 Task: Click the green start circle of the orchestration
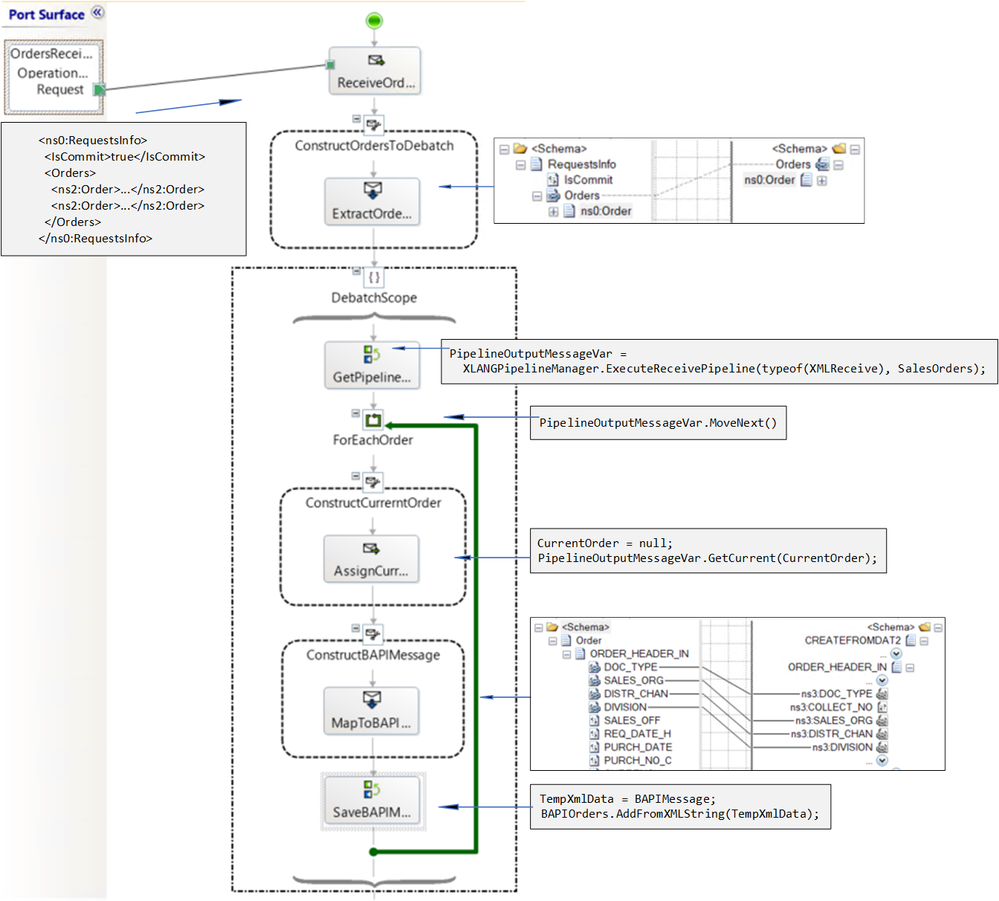click(x=374, y=20)
